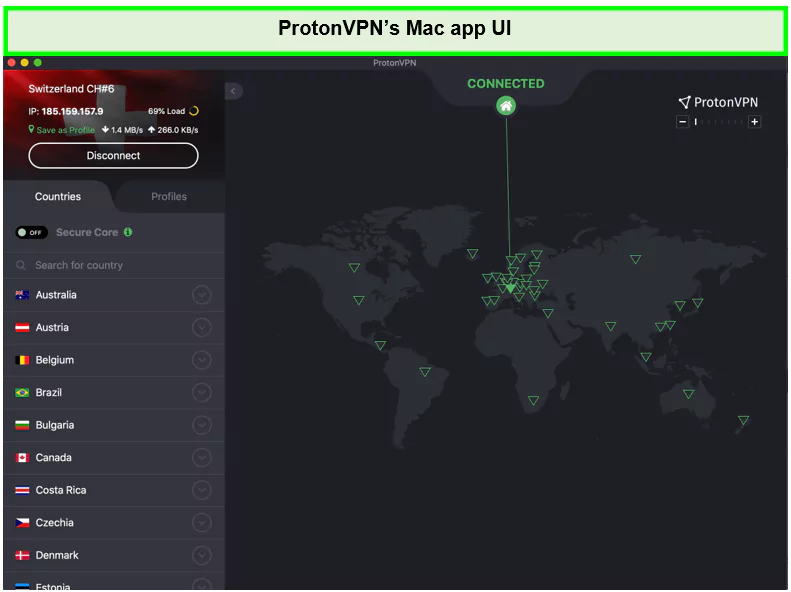The height and width of the screenshot is (592, 791).
Task: Expand the Canada server list
Action: click(x=201, y=457)
